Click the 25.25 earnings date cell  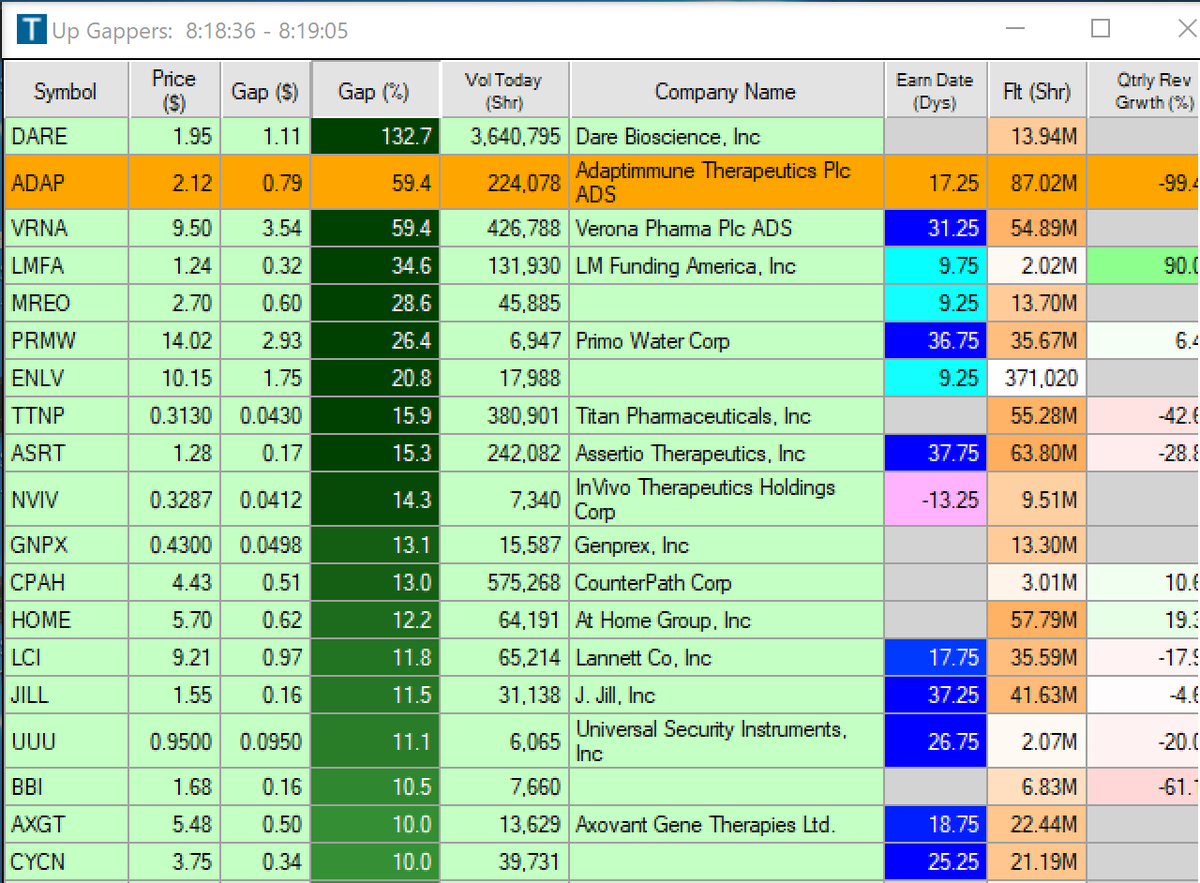pyautogui.click(x=936, y=862)
